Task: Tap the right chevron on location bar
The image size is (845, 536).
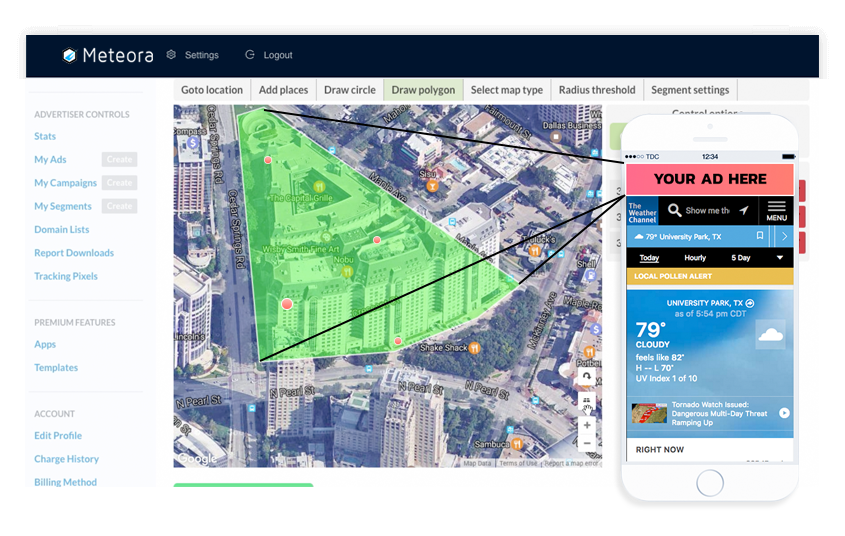Action: coord(785,236)
